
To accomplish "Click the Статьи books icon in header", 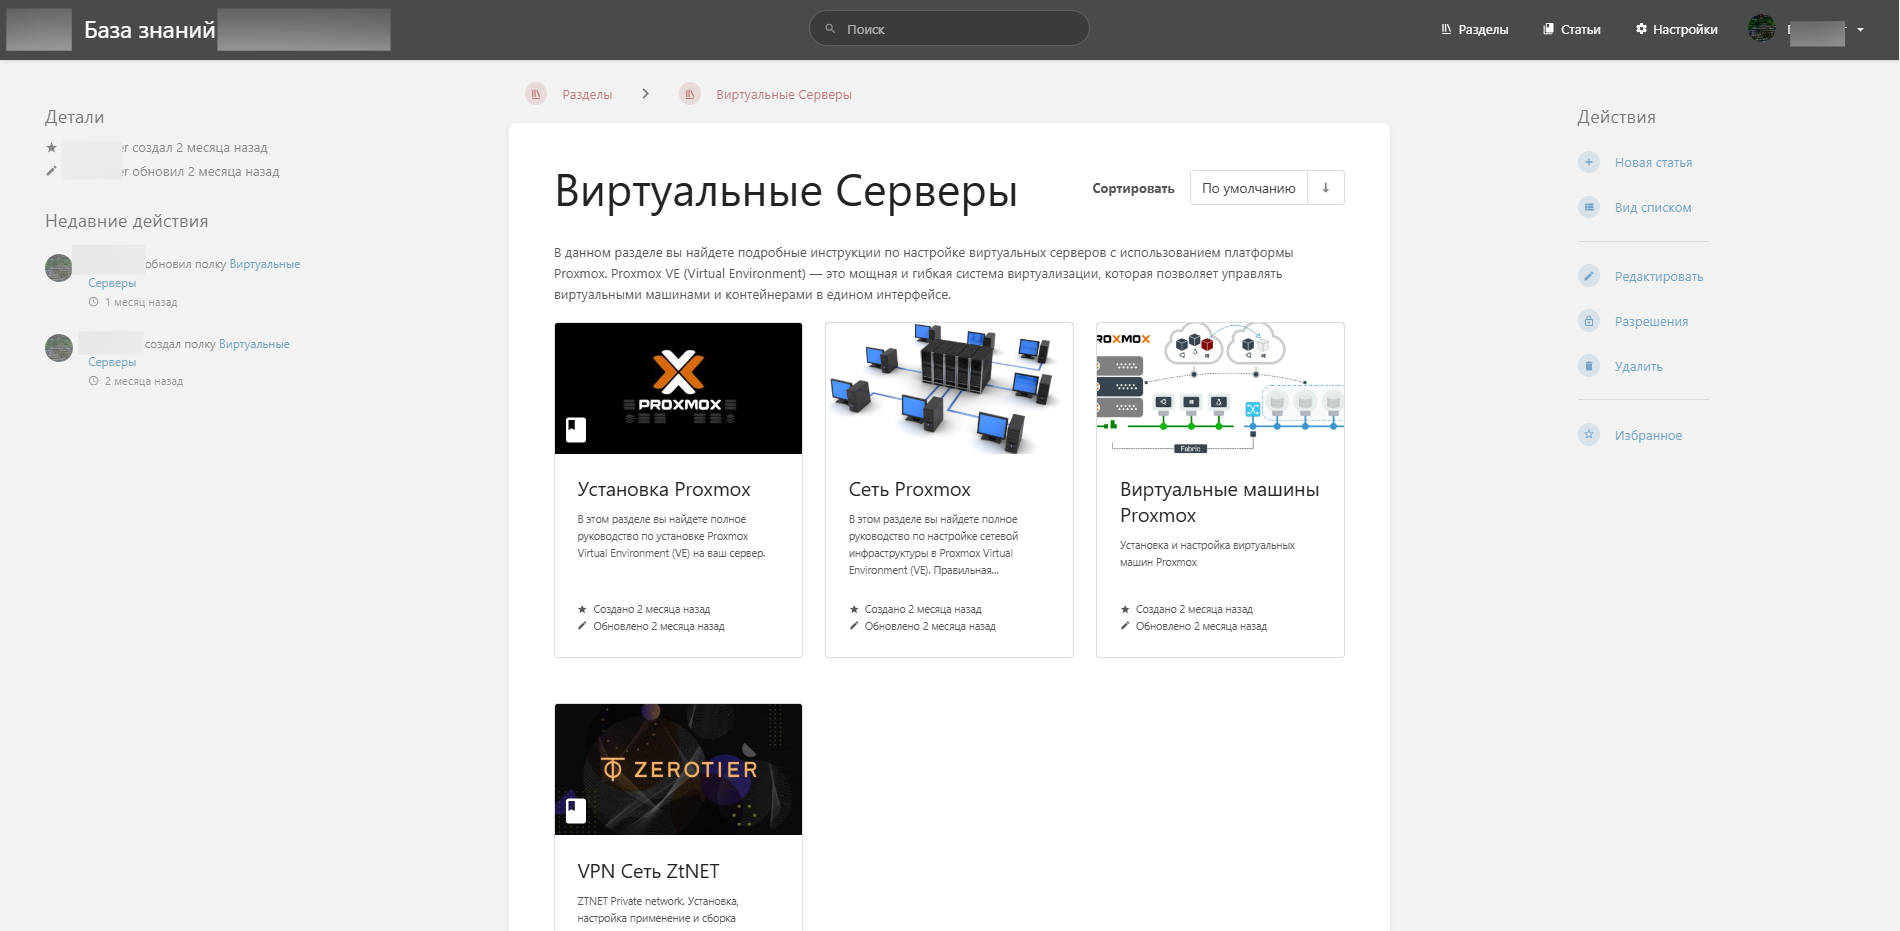I will (x=1548, y=29).
